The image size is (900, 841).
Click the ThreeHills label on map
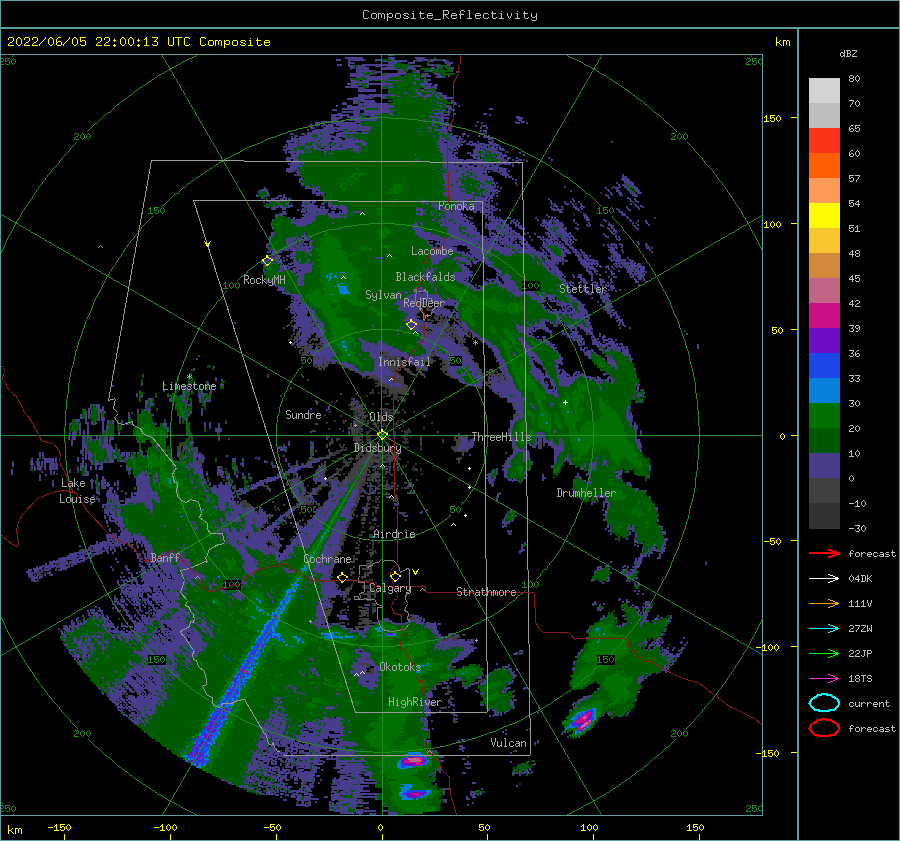coord(502,437)
